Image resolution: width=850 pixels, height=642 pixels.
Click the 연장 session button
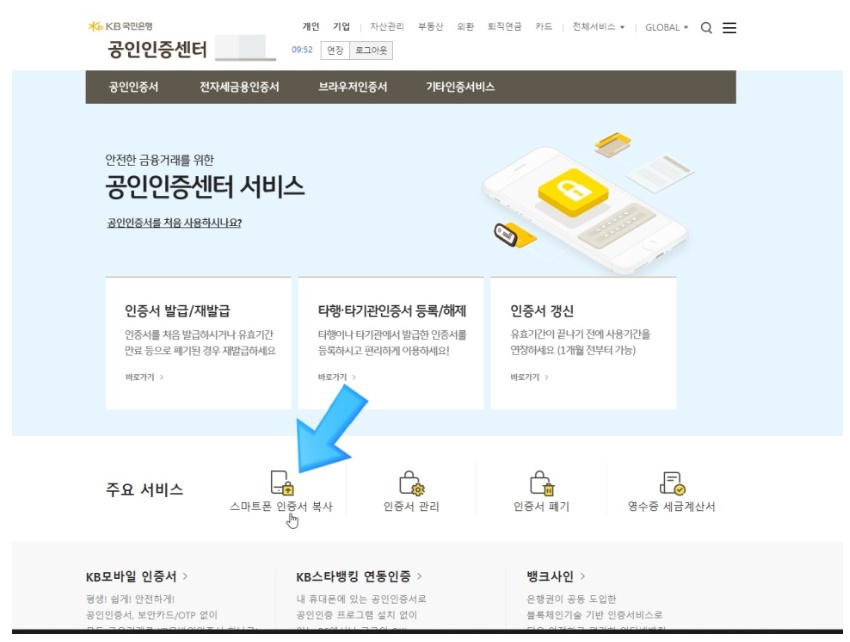(335, 50)
